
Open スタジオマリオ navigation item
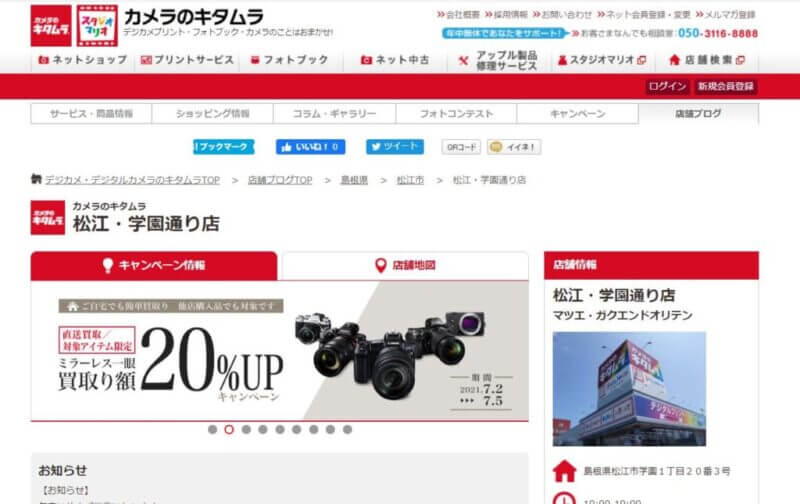coord(603,60)
